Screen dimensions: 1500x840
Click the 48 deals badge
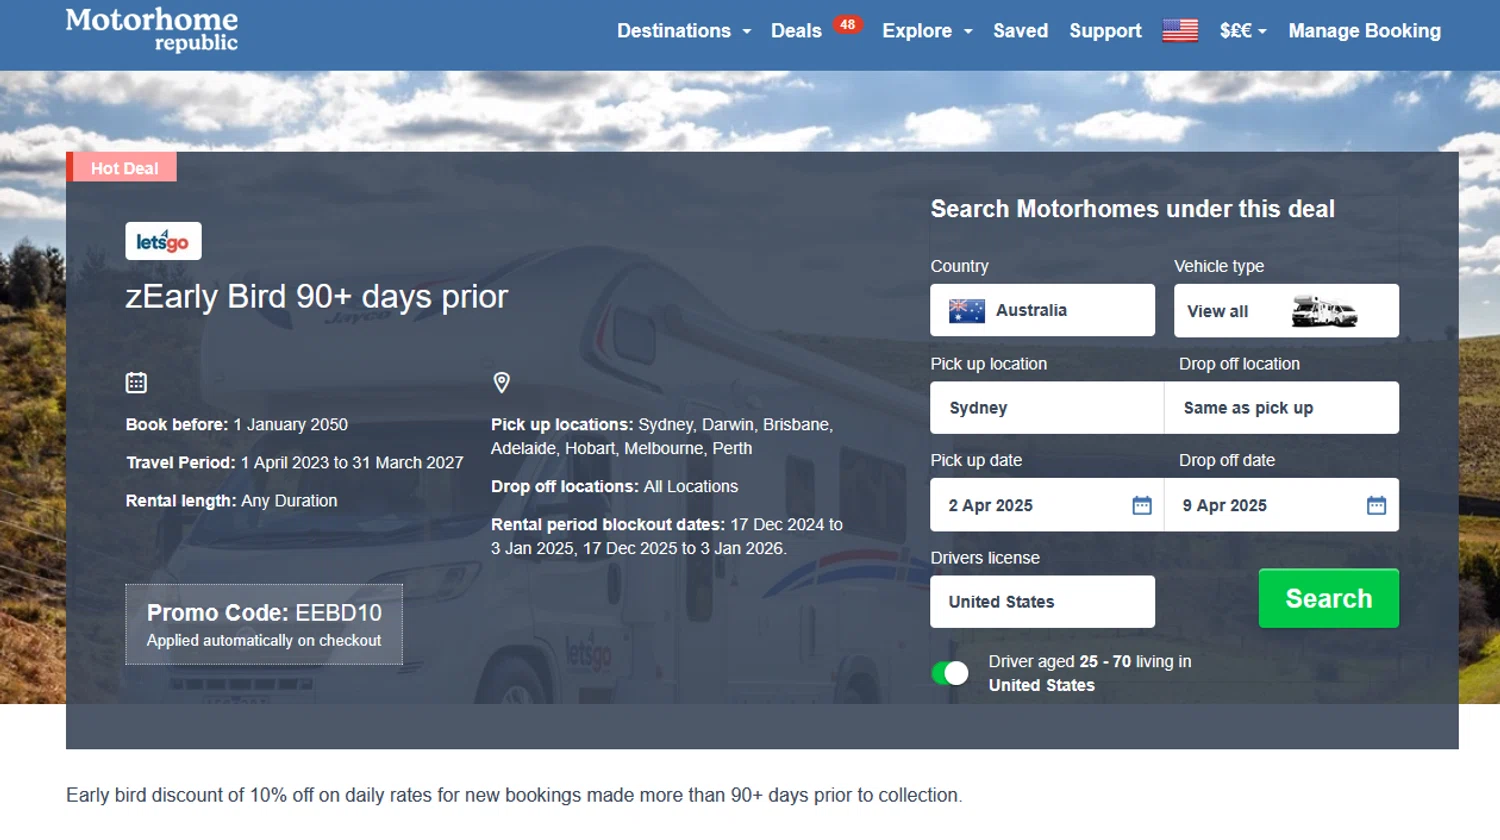click(848, 24)
